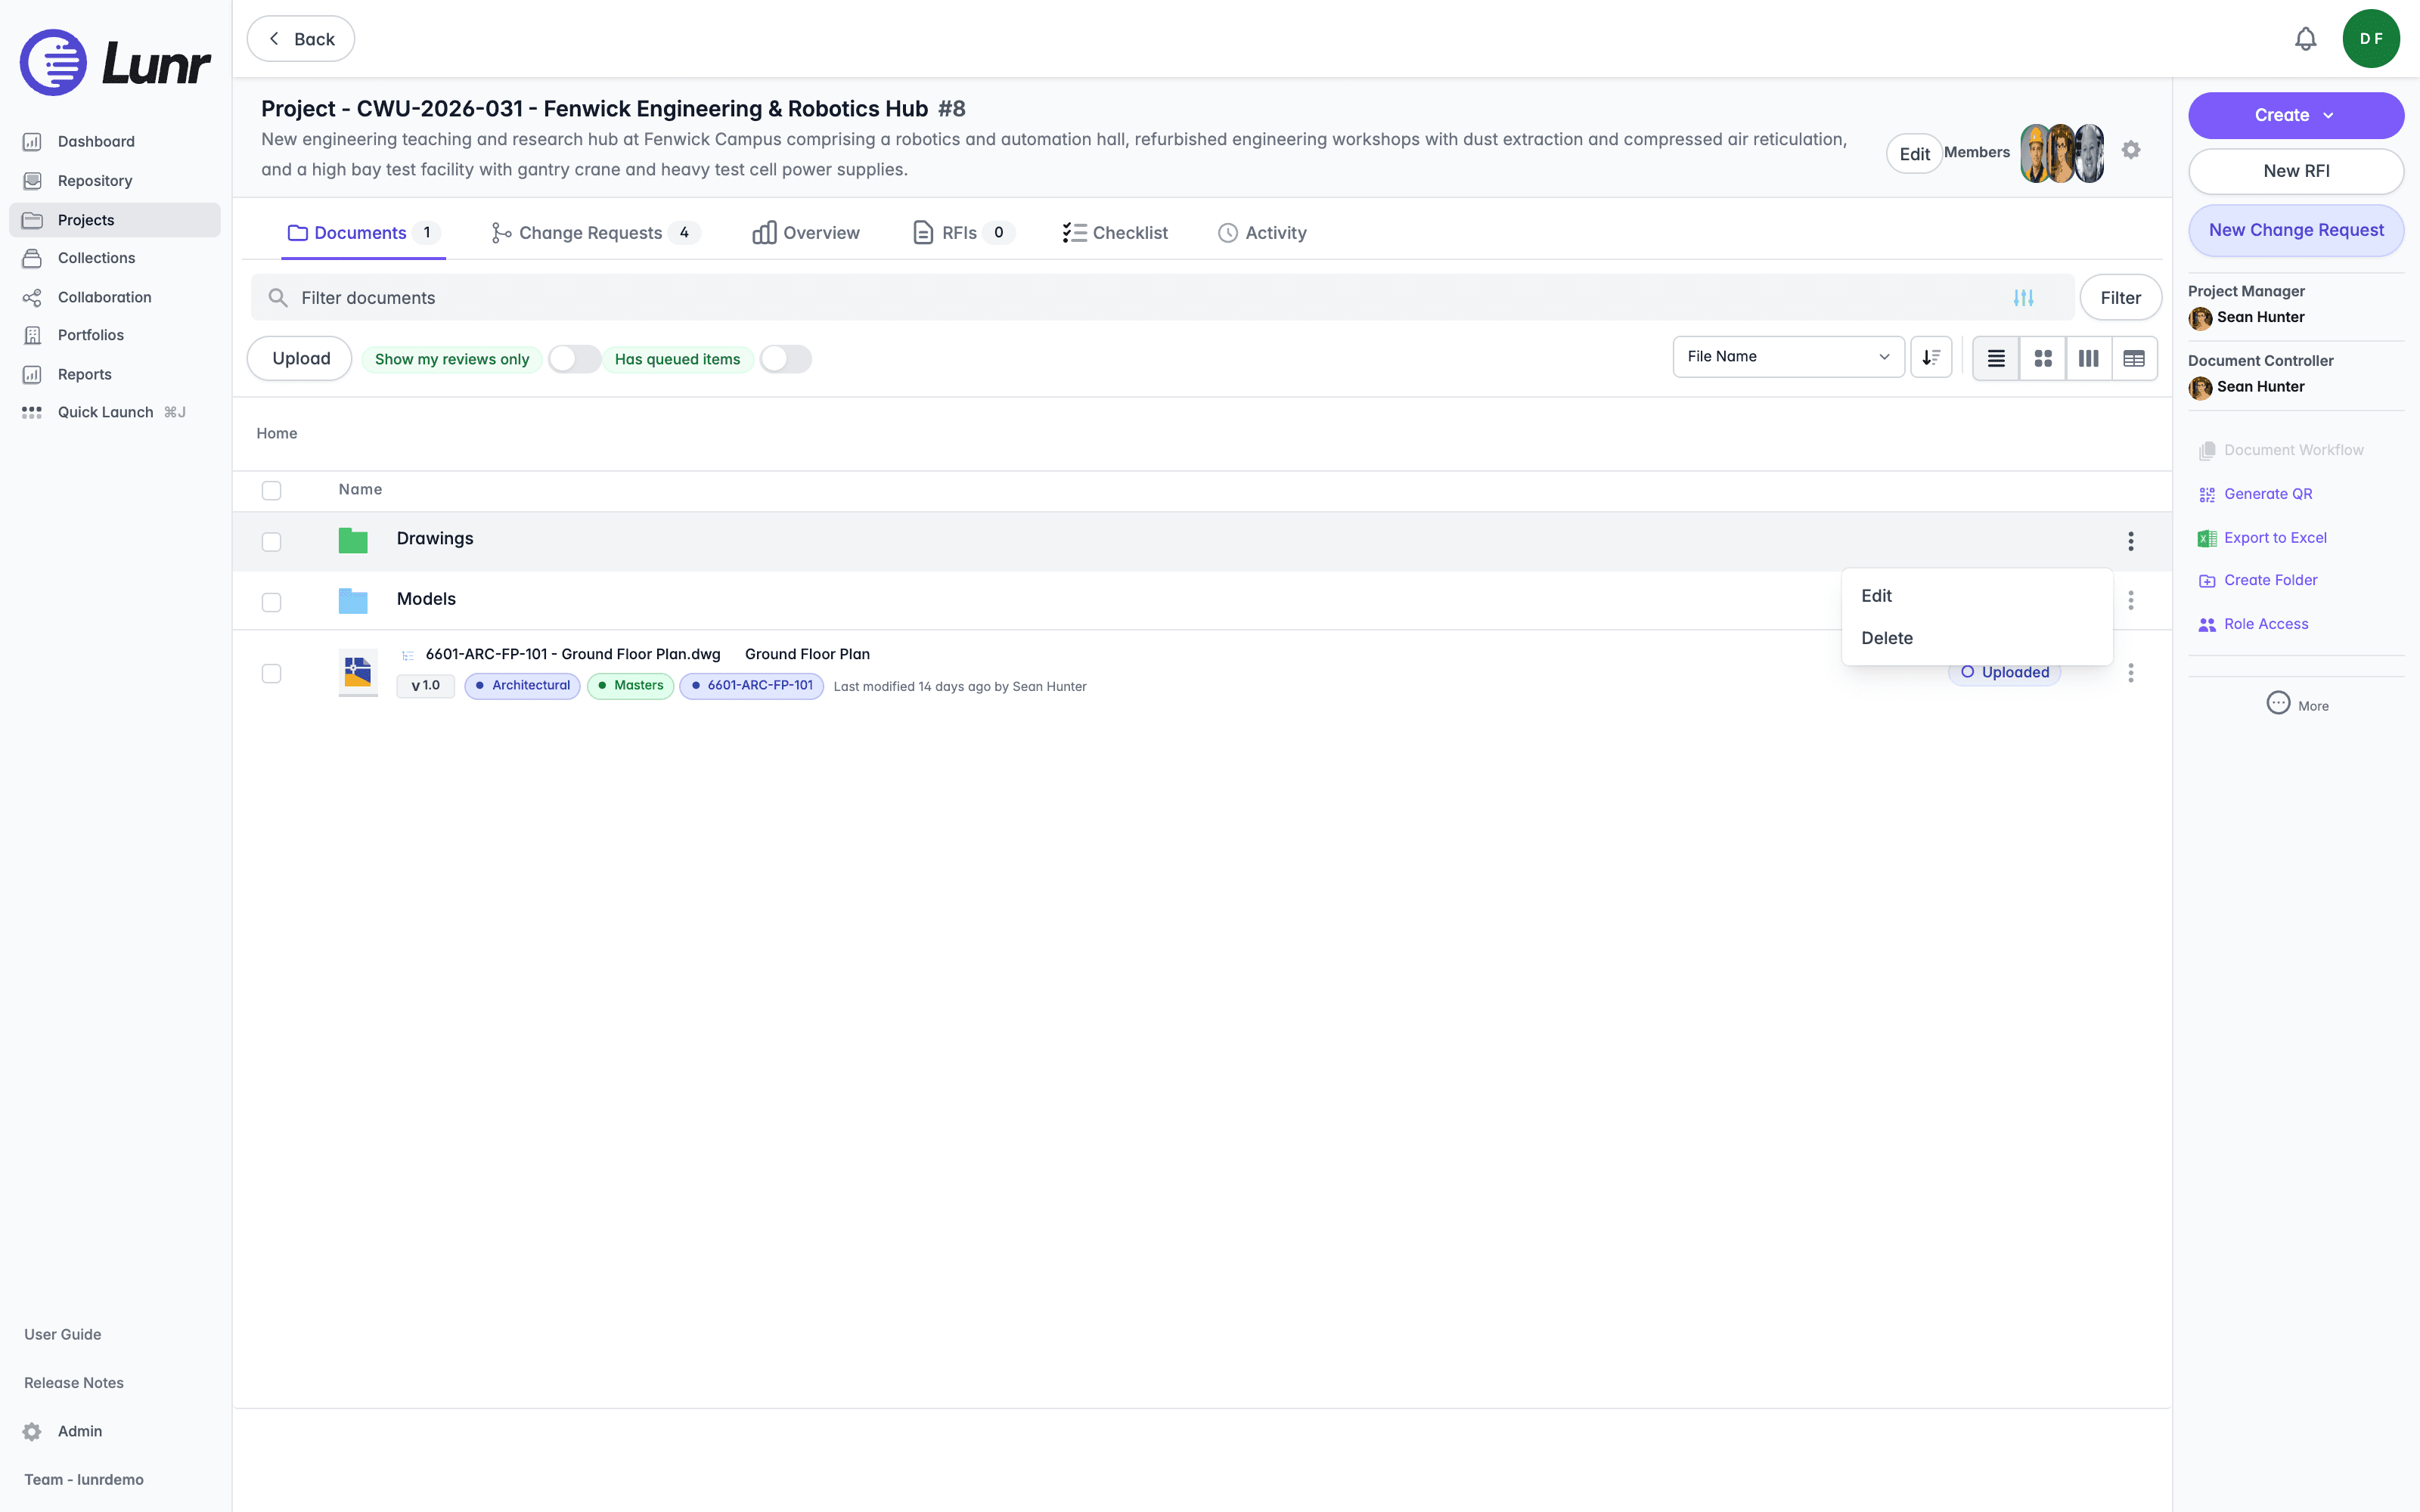Viewport: 2420px width, 1512px height.
Task: Switch to Change Requests tab
Action: pos(596,233)
